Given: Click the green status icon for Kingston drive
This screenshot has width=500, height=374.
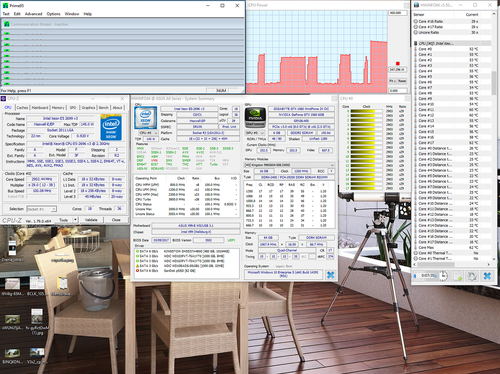Looking at the screenshot, I should (137, 251).
